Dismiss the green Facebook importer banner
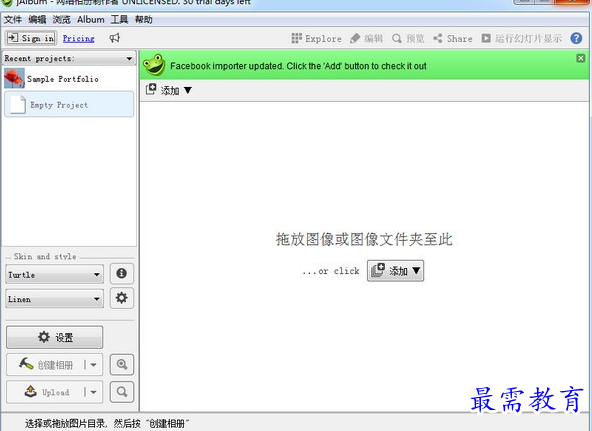Image resolution: width=592 pixels, height=431 pixels. (581, 58)
